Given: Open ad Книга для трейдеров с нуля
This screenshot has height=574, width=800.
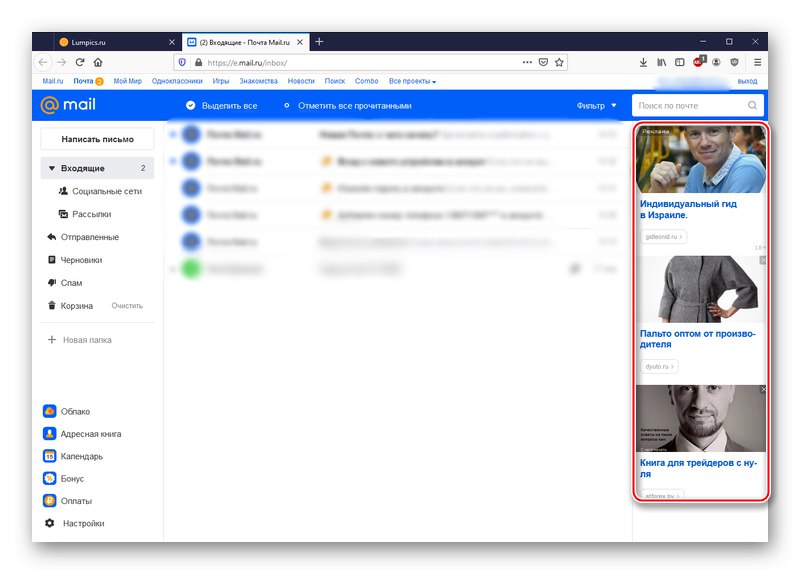Looking at the screenshot, I should [x=698, y=468].
